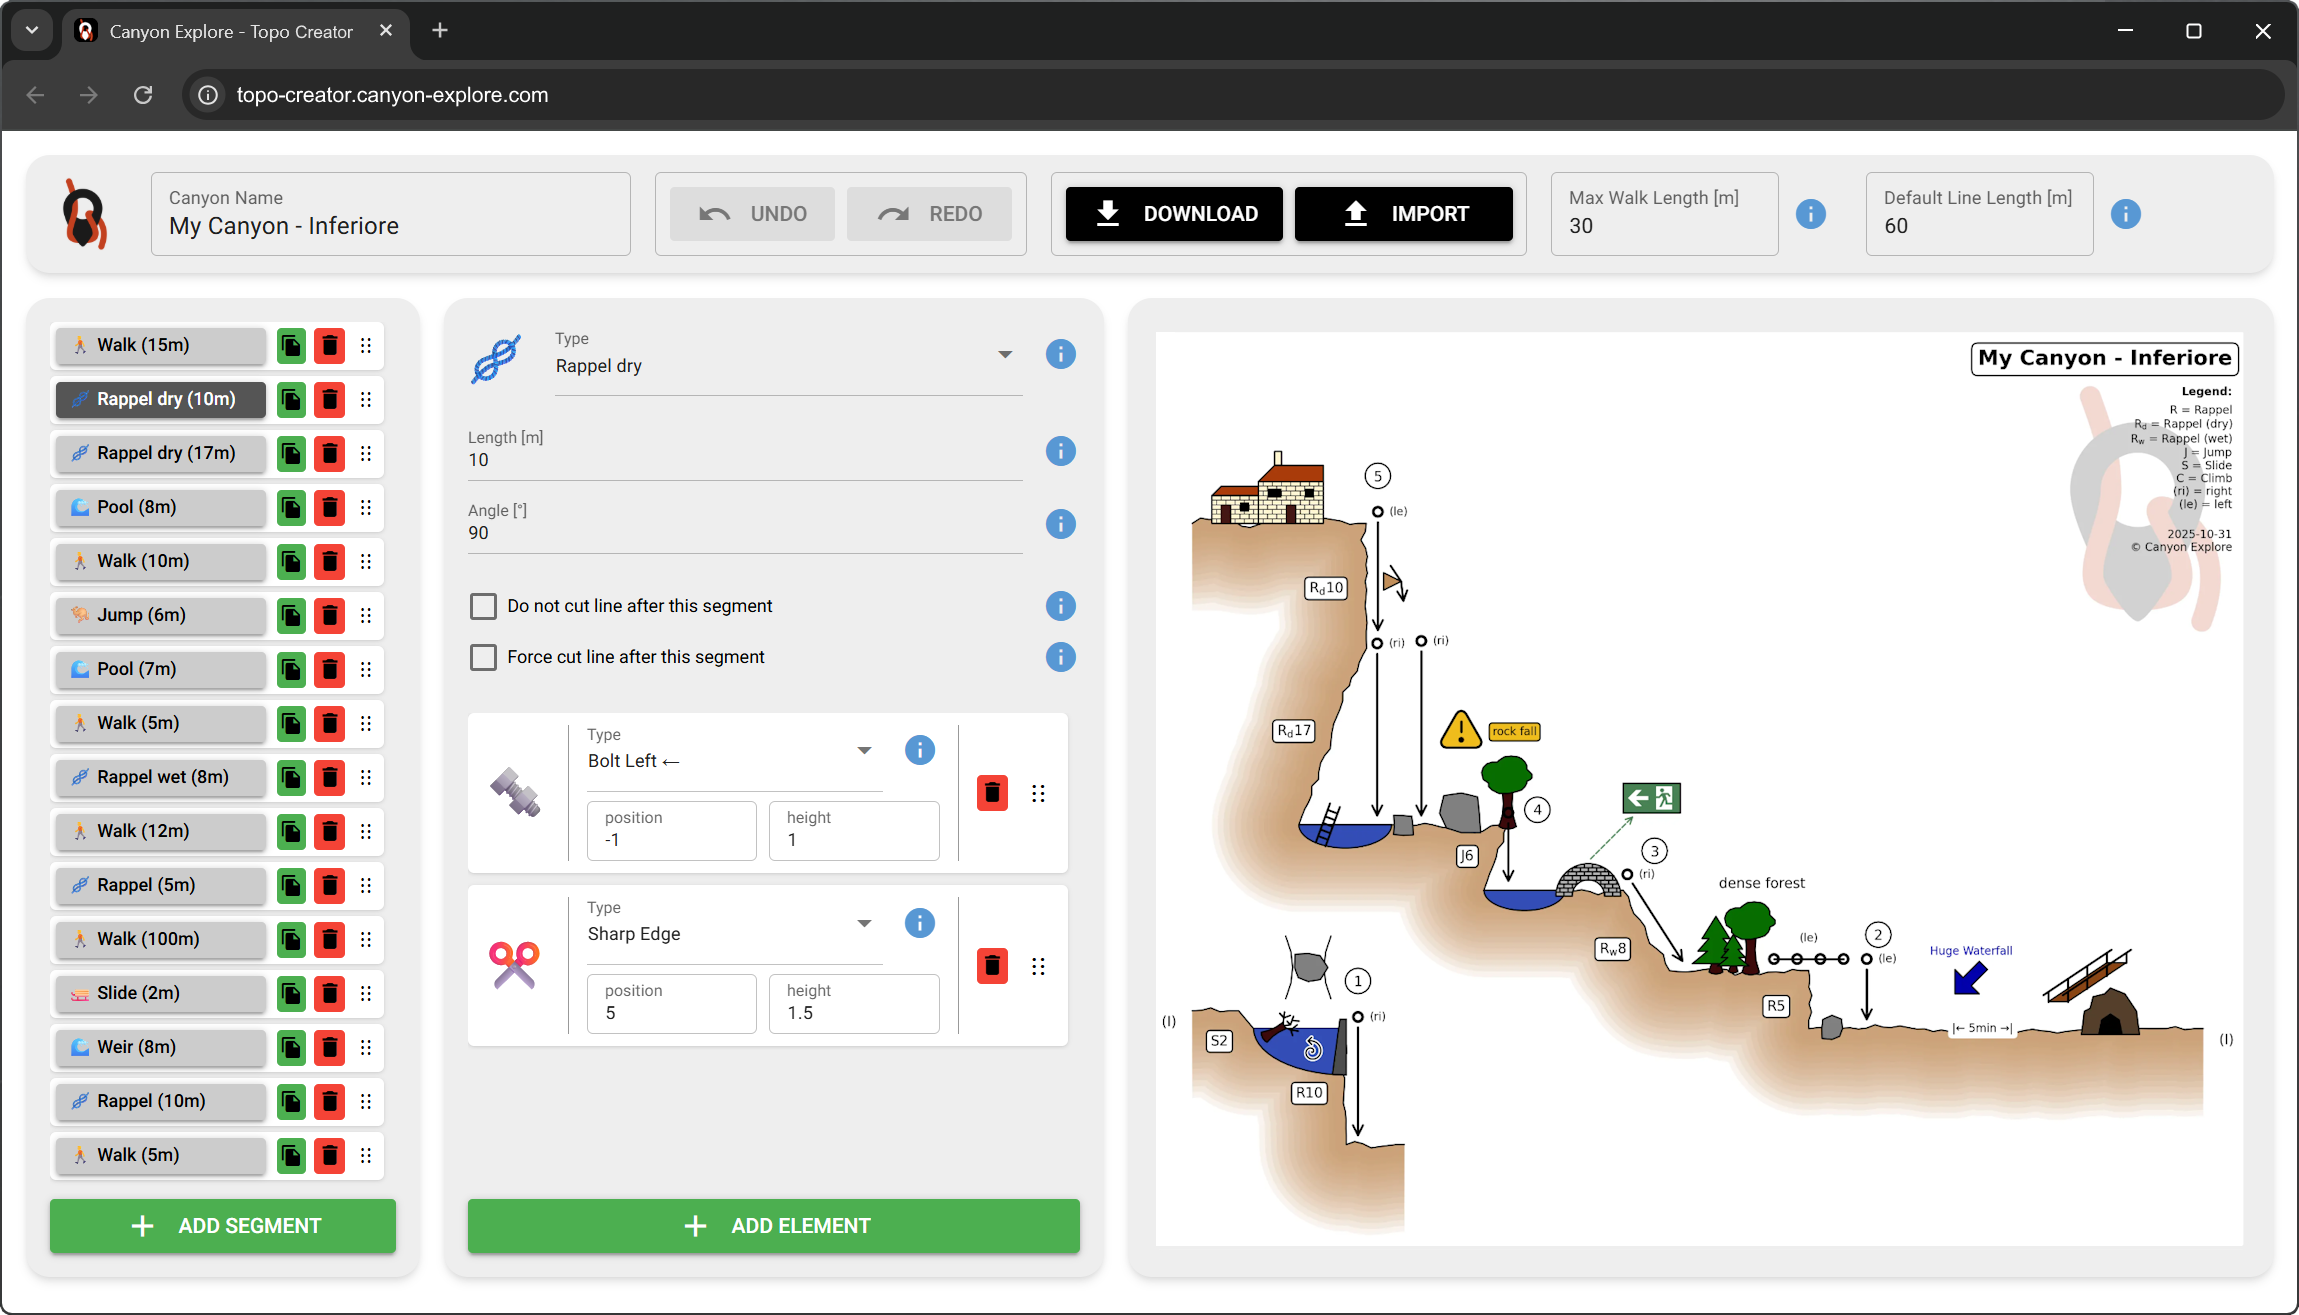The height and width of the screenshot is (1315, 2299).
Task: Delete the Pool (8m) segment
Action: [329, 507]
